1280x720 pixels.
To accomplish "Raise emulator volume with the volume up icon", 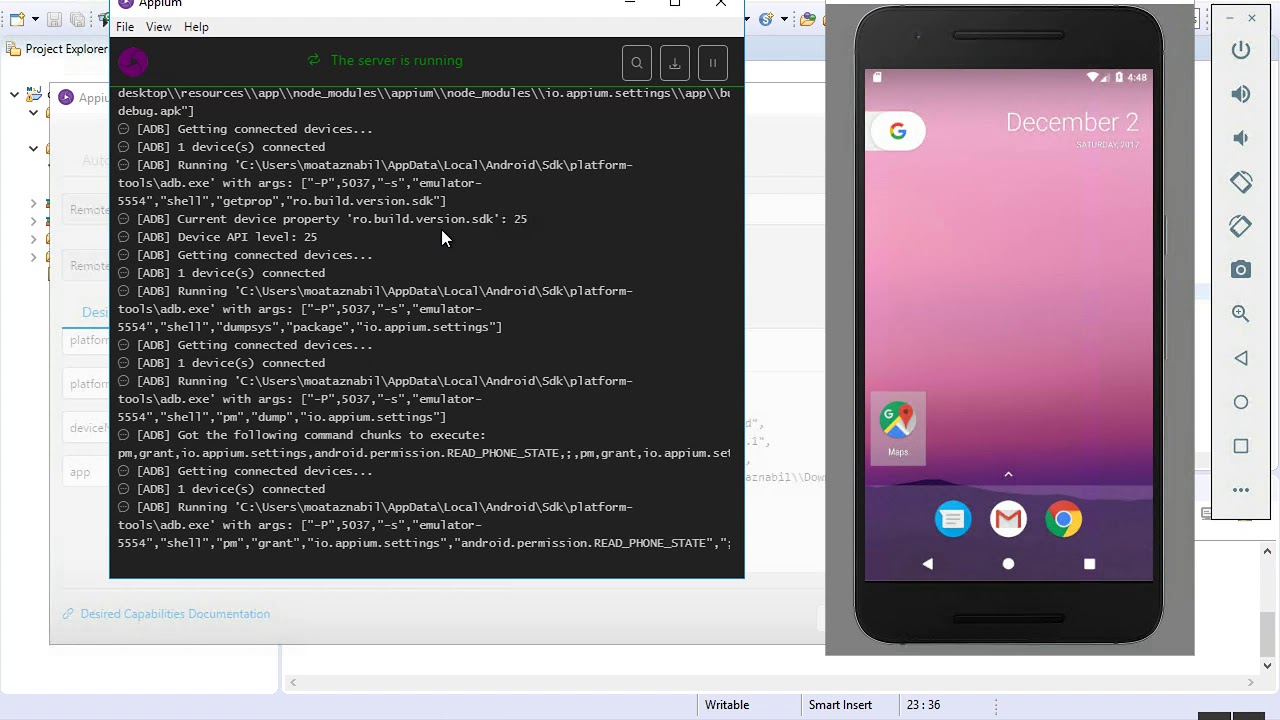I will [x=1241, y=94].
